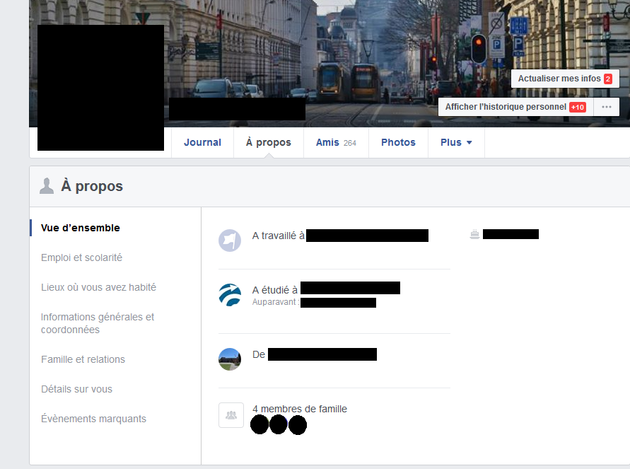This screenshot has width=630, height=469.
Task: Click the small icon right of workplace
Action: click(474, 235)
